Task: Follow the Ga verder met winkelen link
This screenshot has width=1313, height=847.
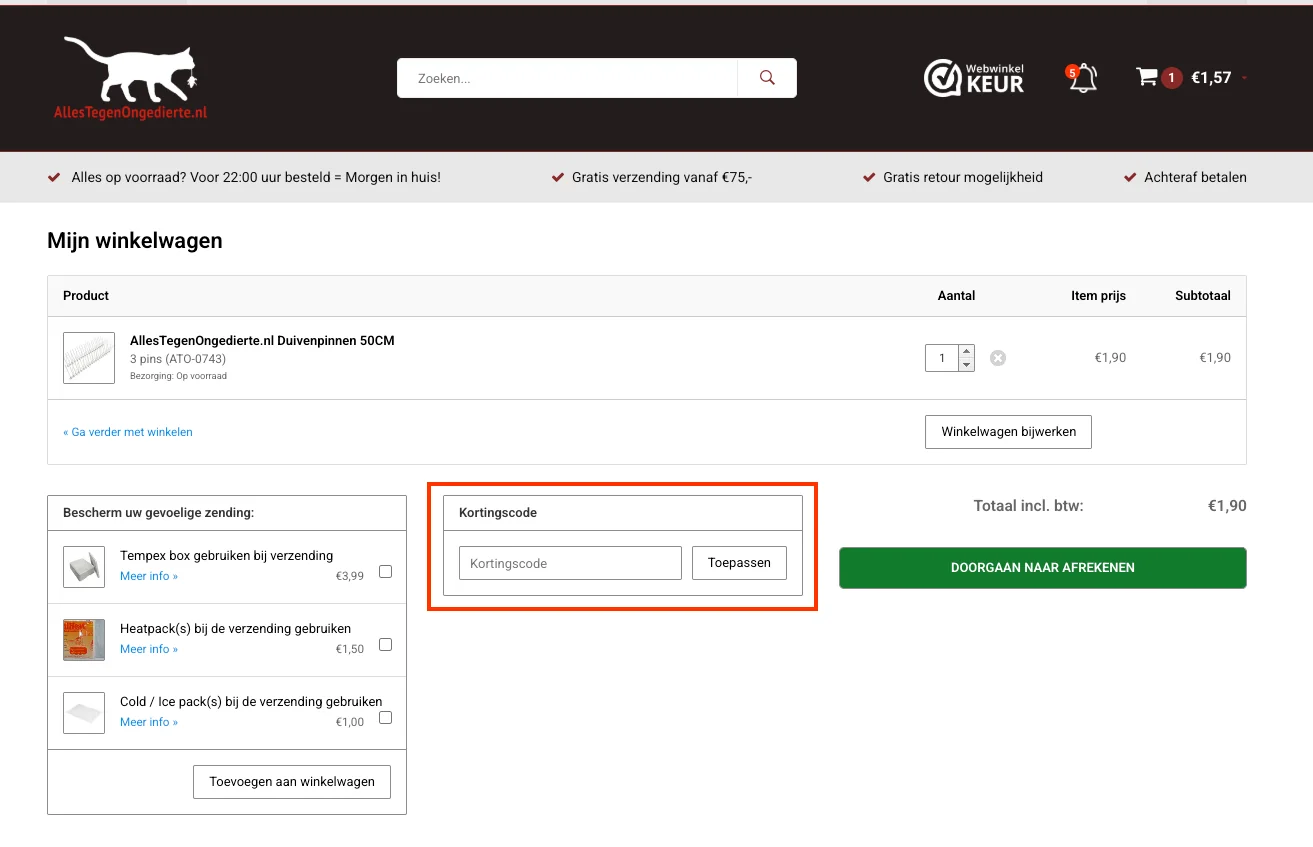Action: [x=128, y=432]
